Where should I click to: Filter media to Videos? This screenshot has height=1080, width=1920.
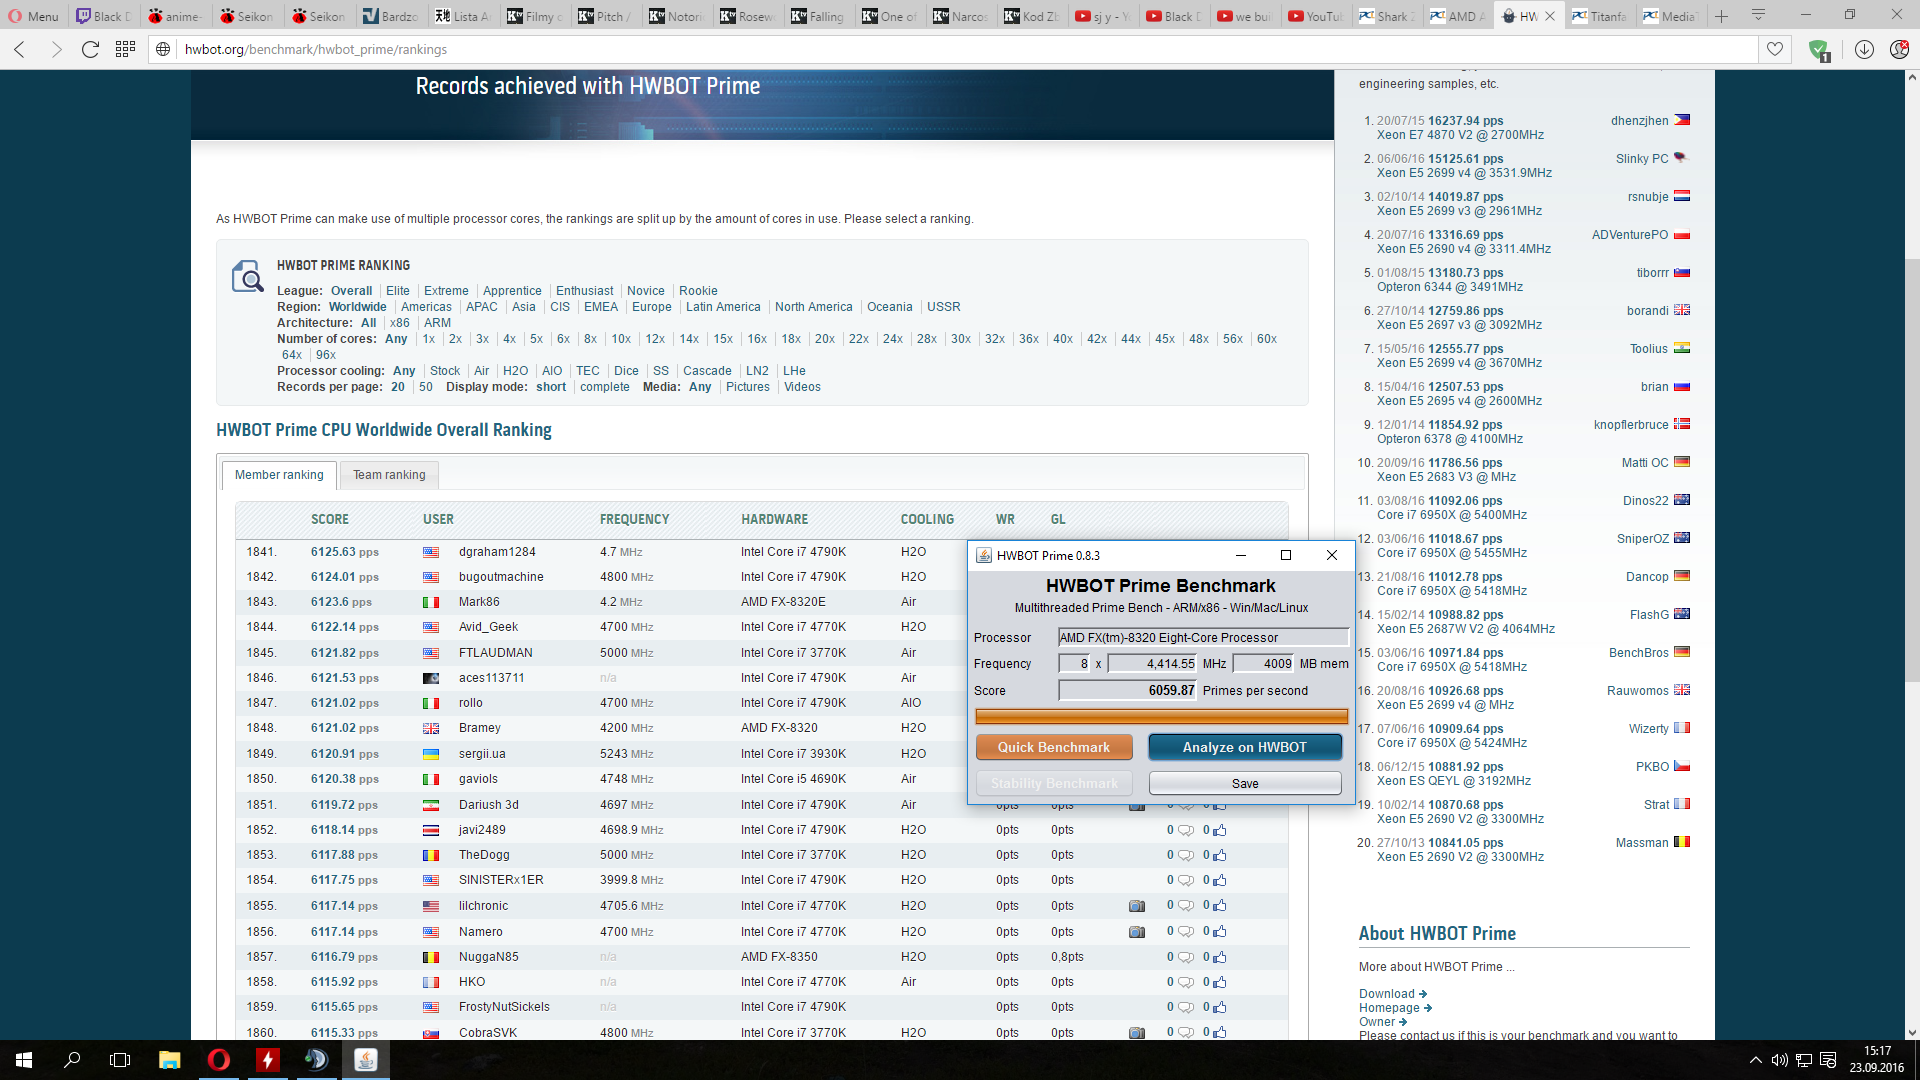802,387
